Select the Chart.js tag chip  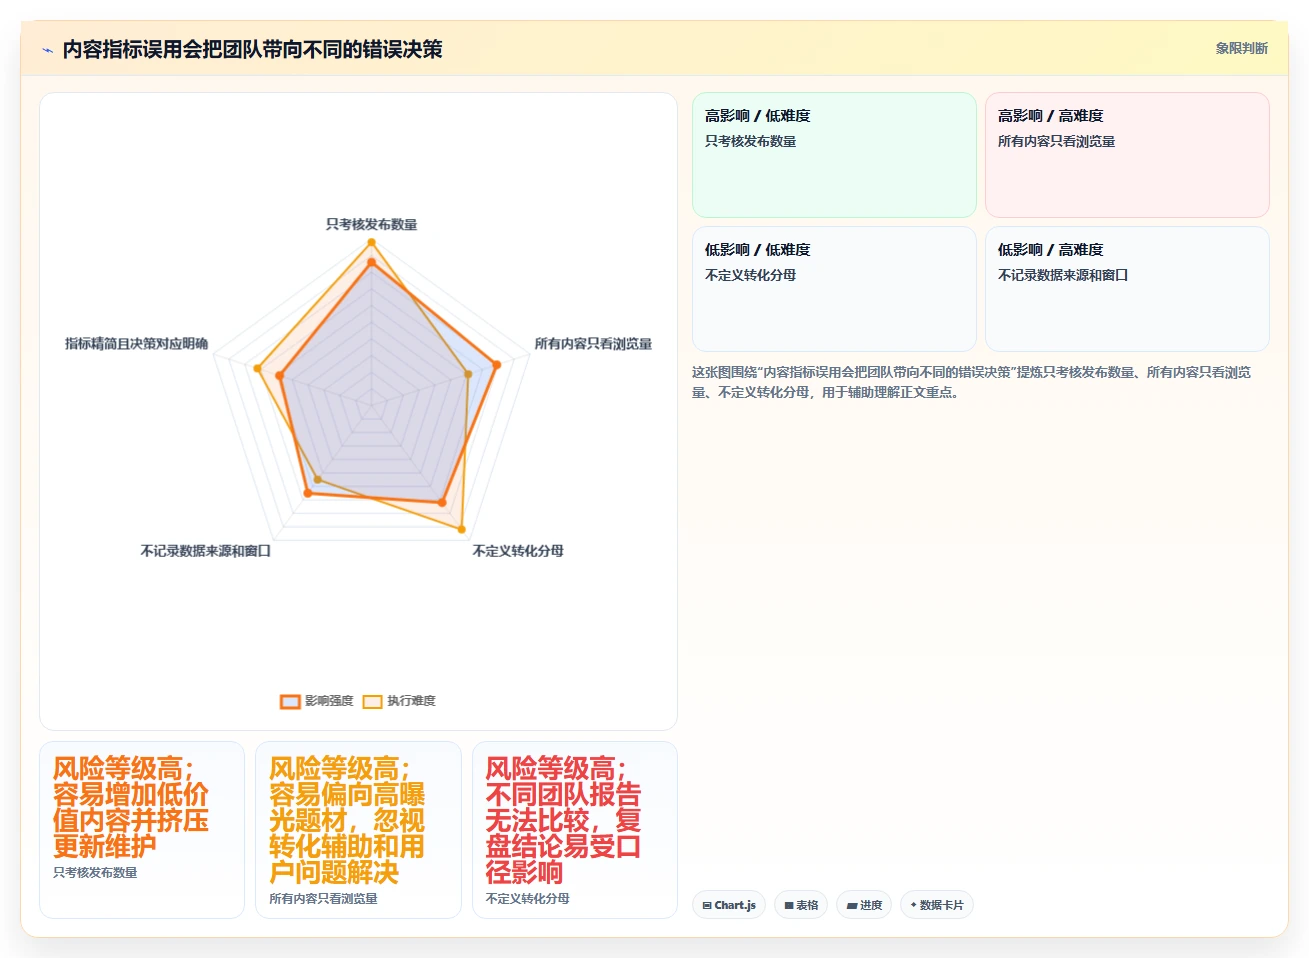tap(729, 905)
